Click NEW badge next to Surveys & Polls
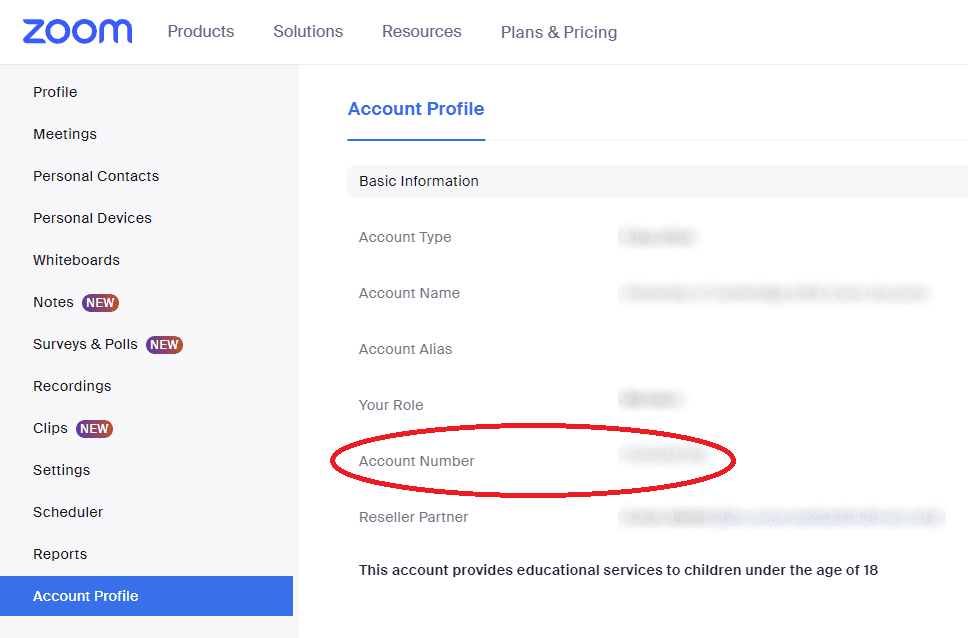This screenshot has height=638, width=968. (164, 345)
